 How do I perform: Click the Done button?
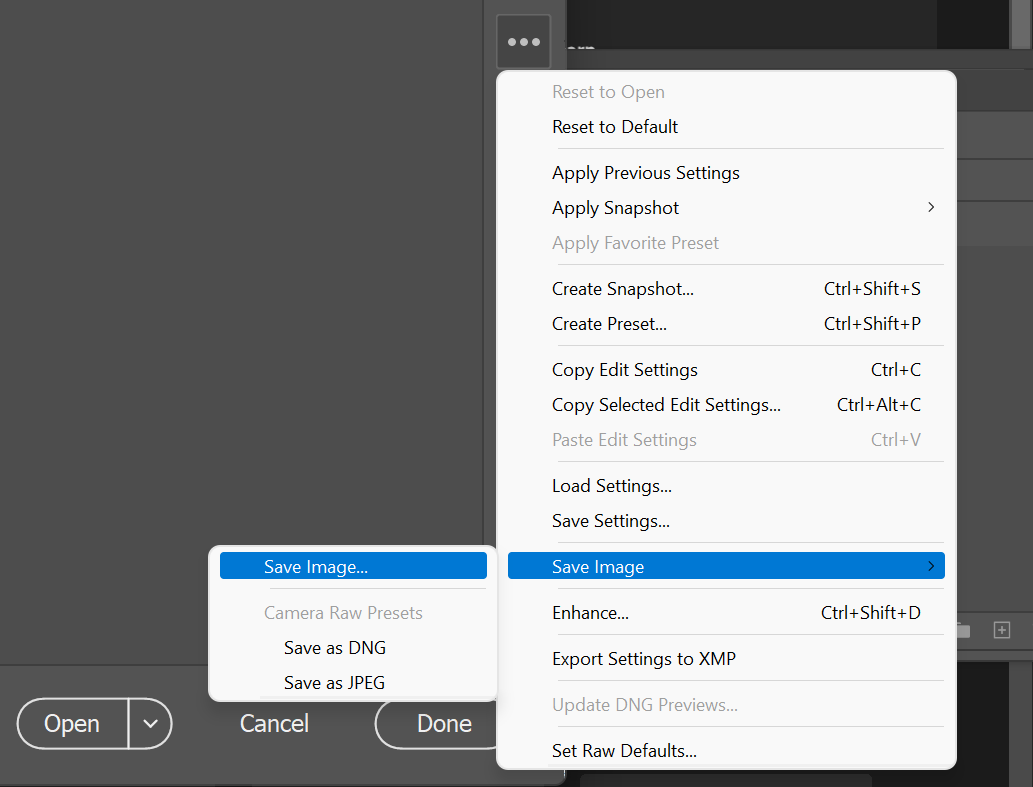pos(444,723)
